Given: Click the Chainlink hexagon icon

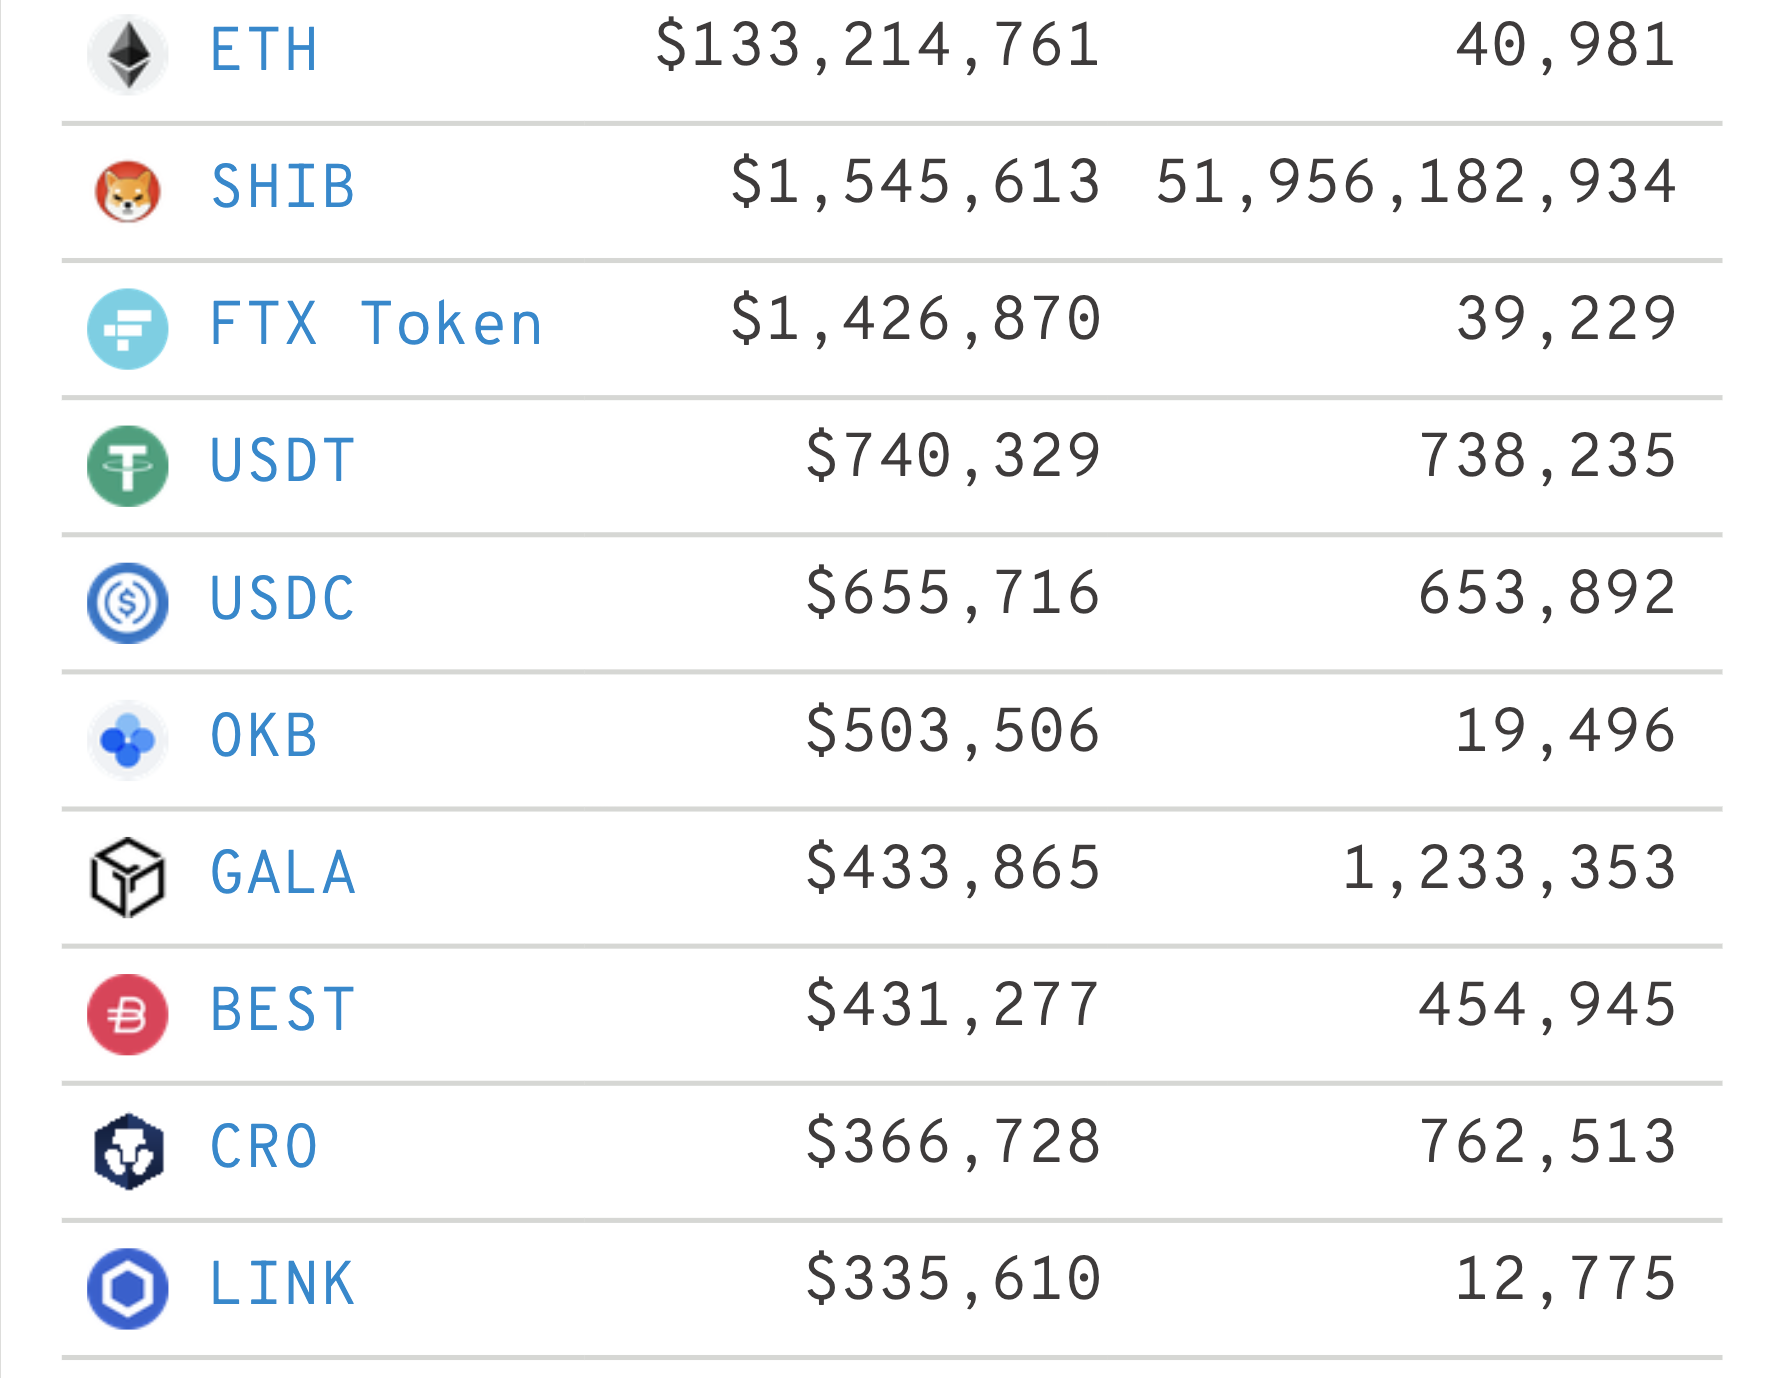Looking at the screenshot, I should tap(128, 1288).
